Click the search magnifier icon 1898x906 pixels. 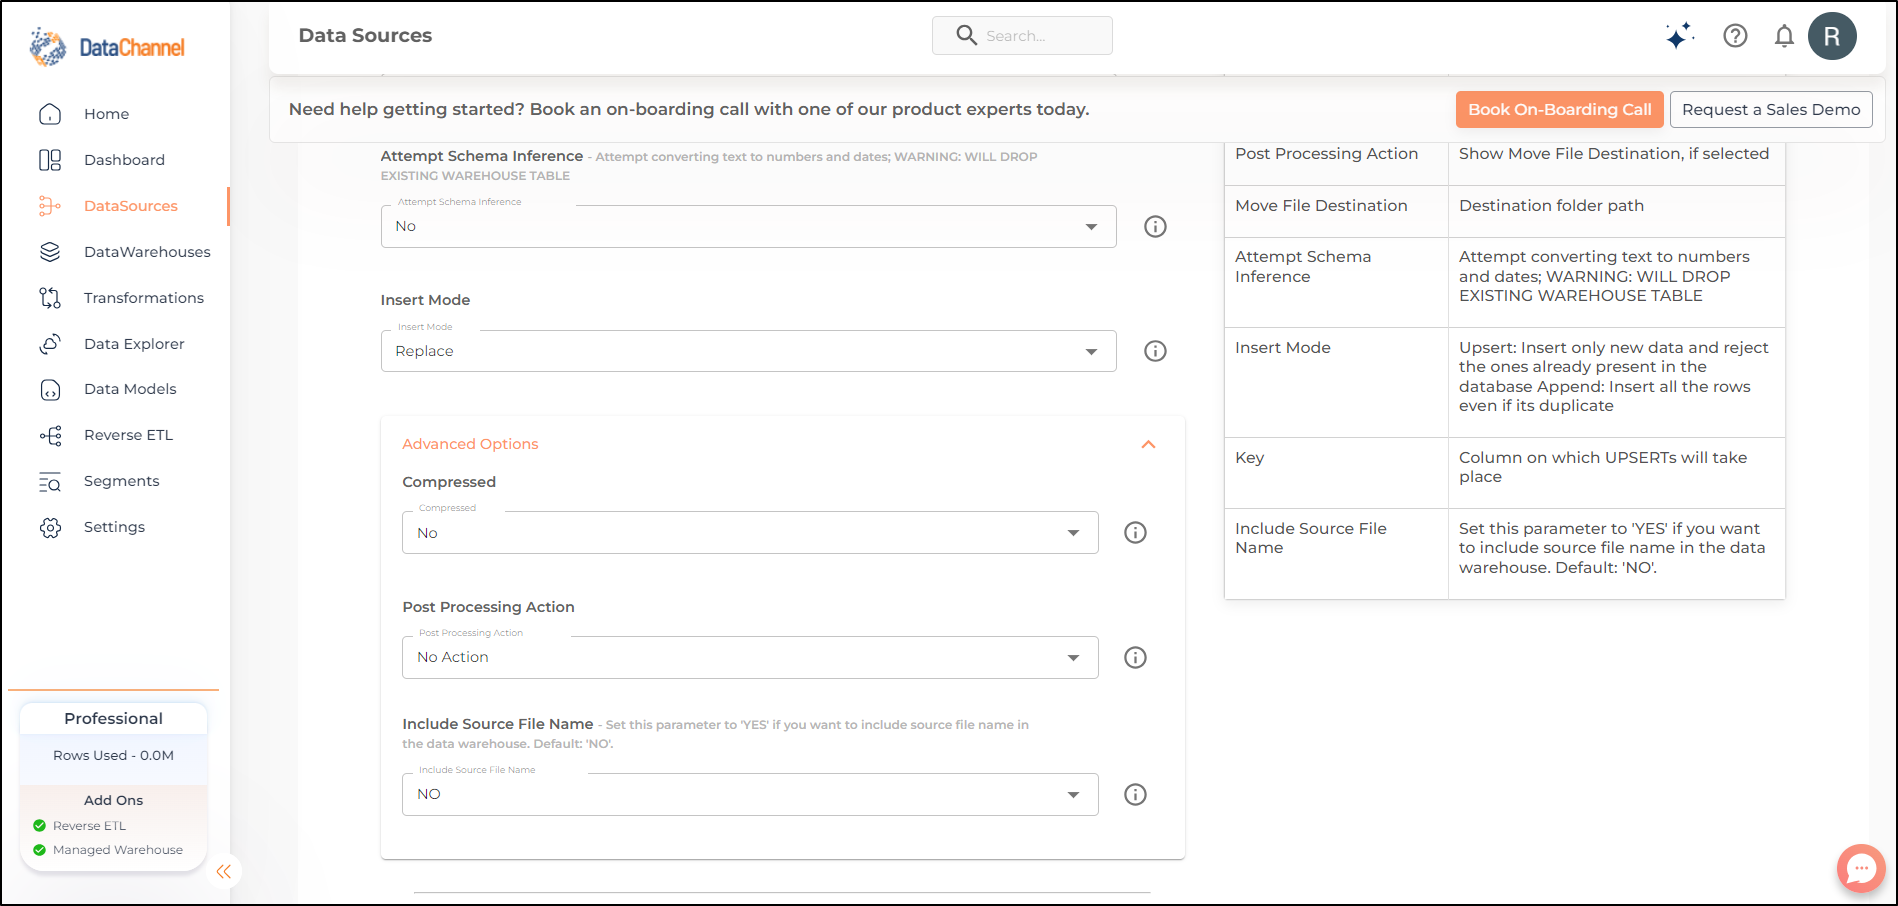pos(966,35)
